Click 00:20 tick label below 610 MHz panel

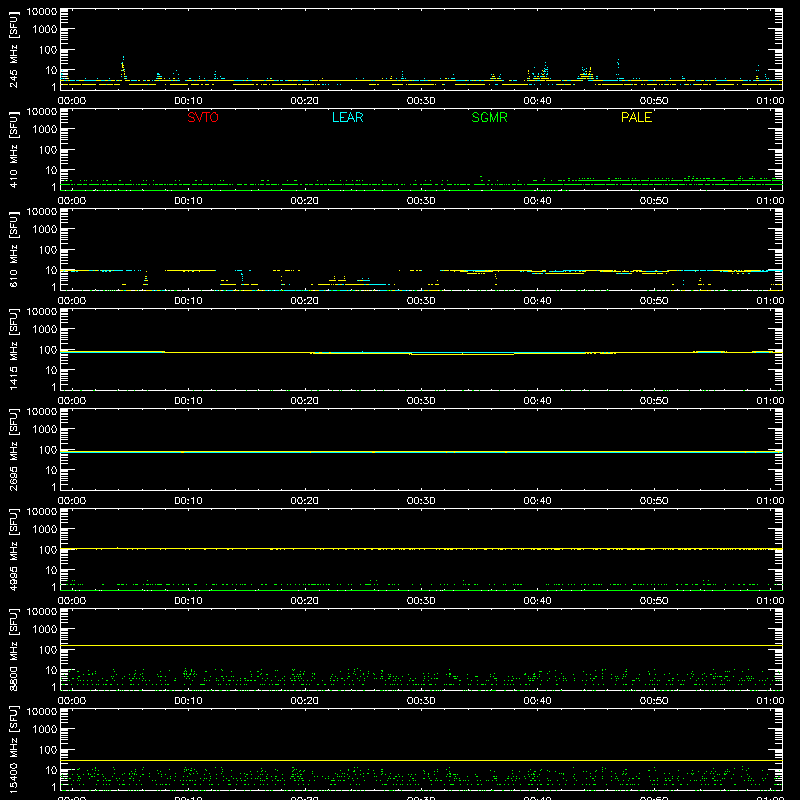305,301
